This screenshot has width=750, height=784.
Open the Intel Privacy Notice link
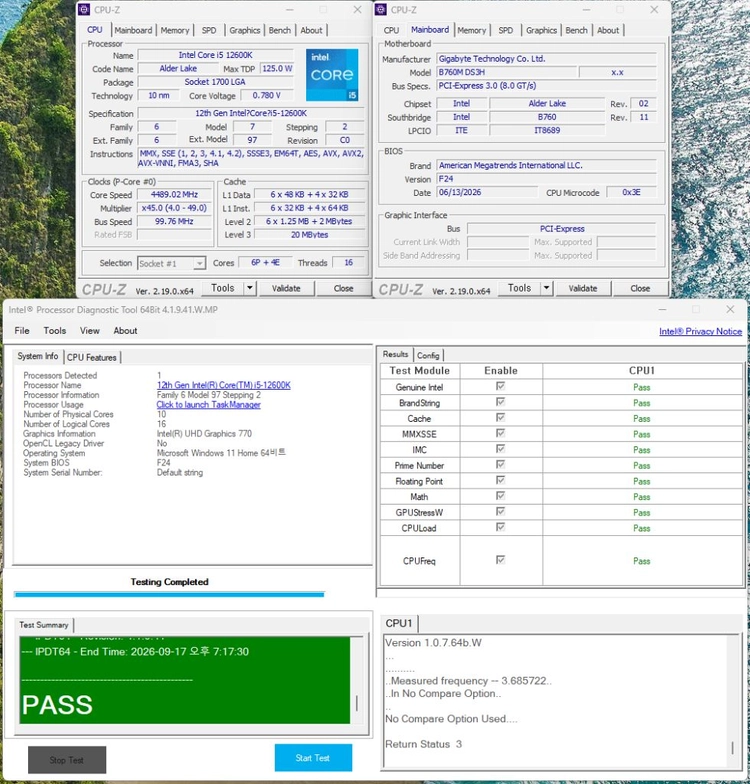point(700,332)
